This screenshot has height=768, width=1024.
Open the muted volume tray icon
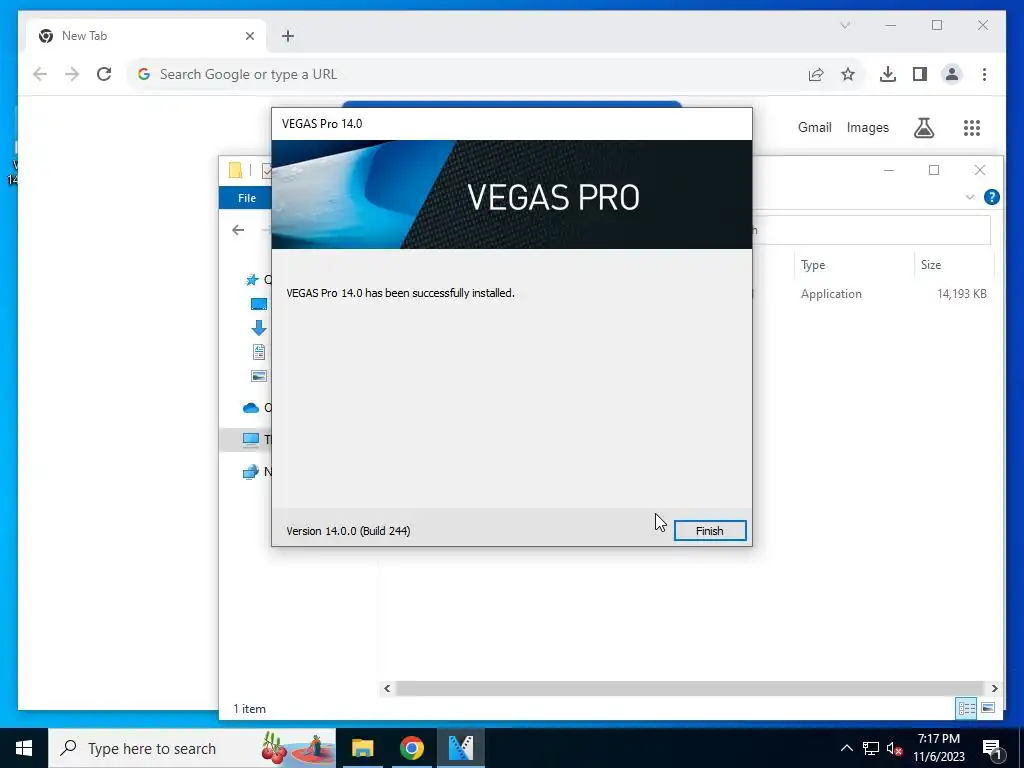[894, 748]
